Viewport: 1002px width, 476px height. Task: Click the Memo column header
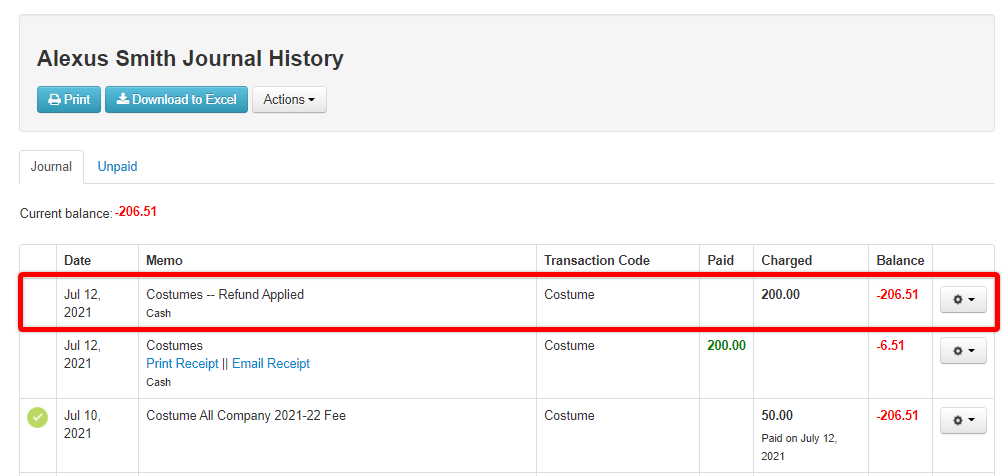coord(164,261)
